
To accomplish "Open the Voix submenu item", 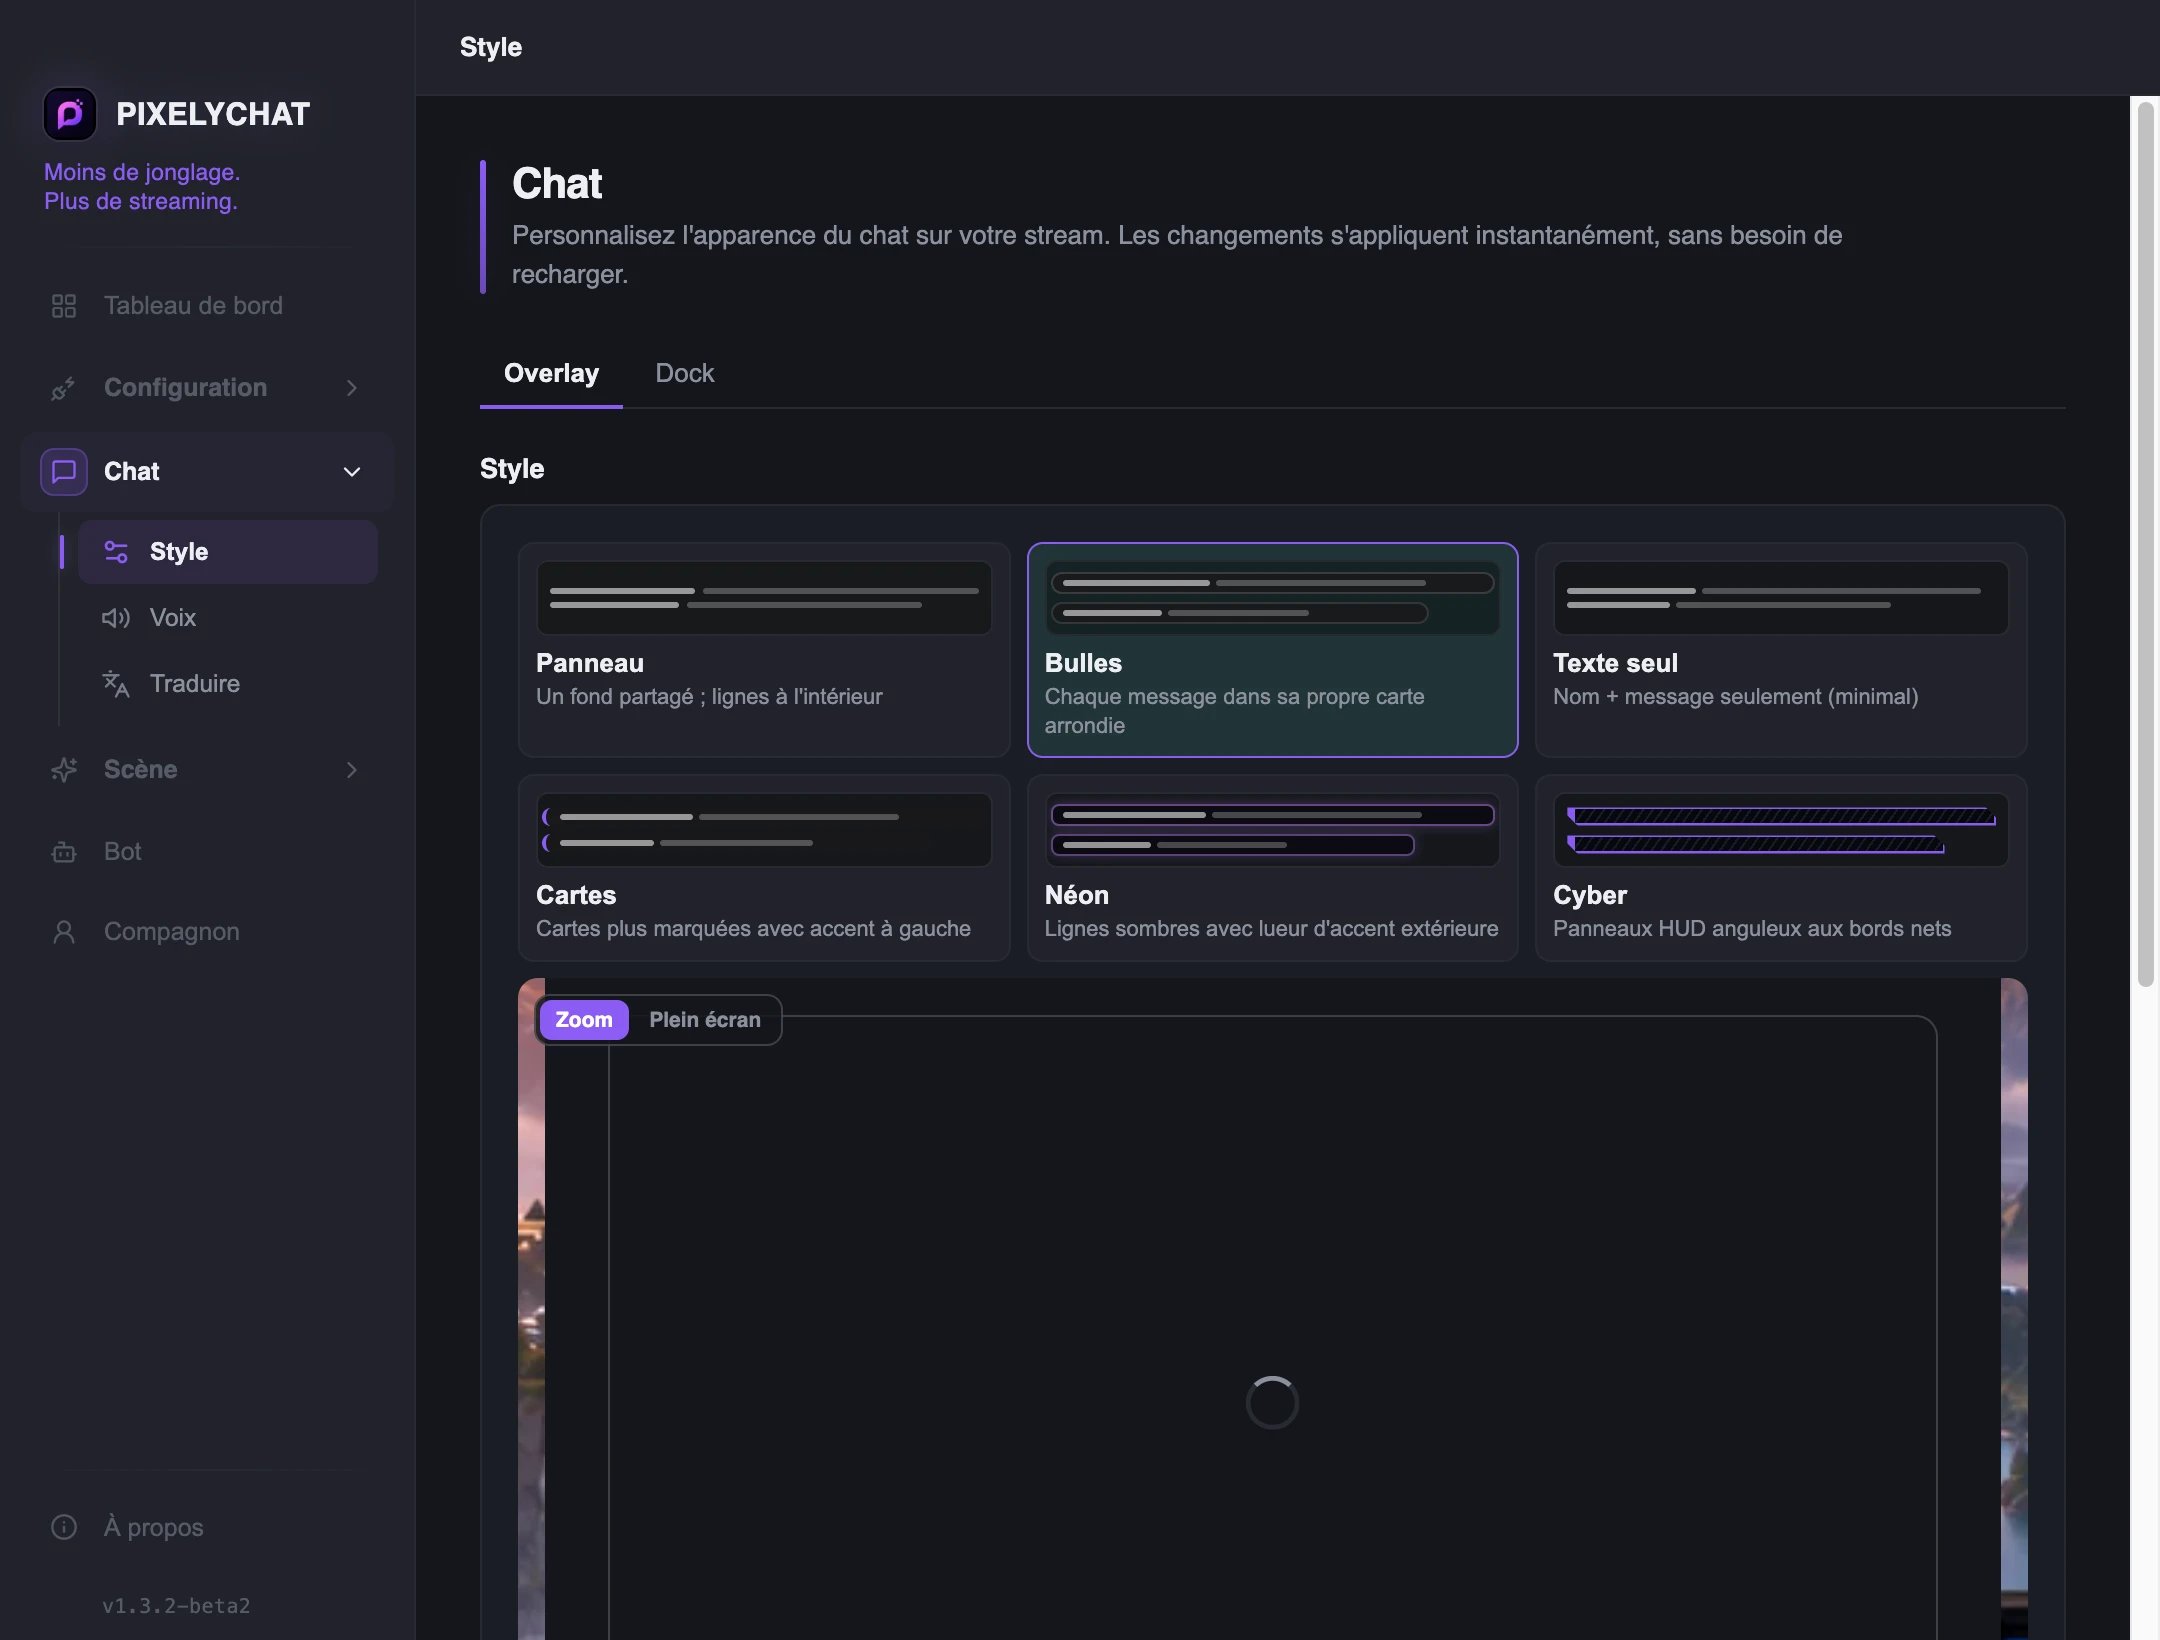I will pyautogui.click(x=228, y=618).
